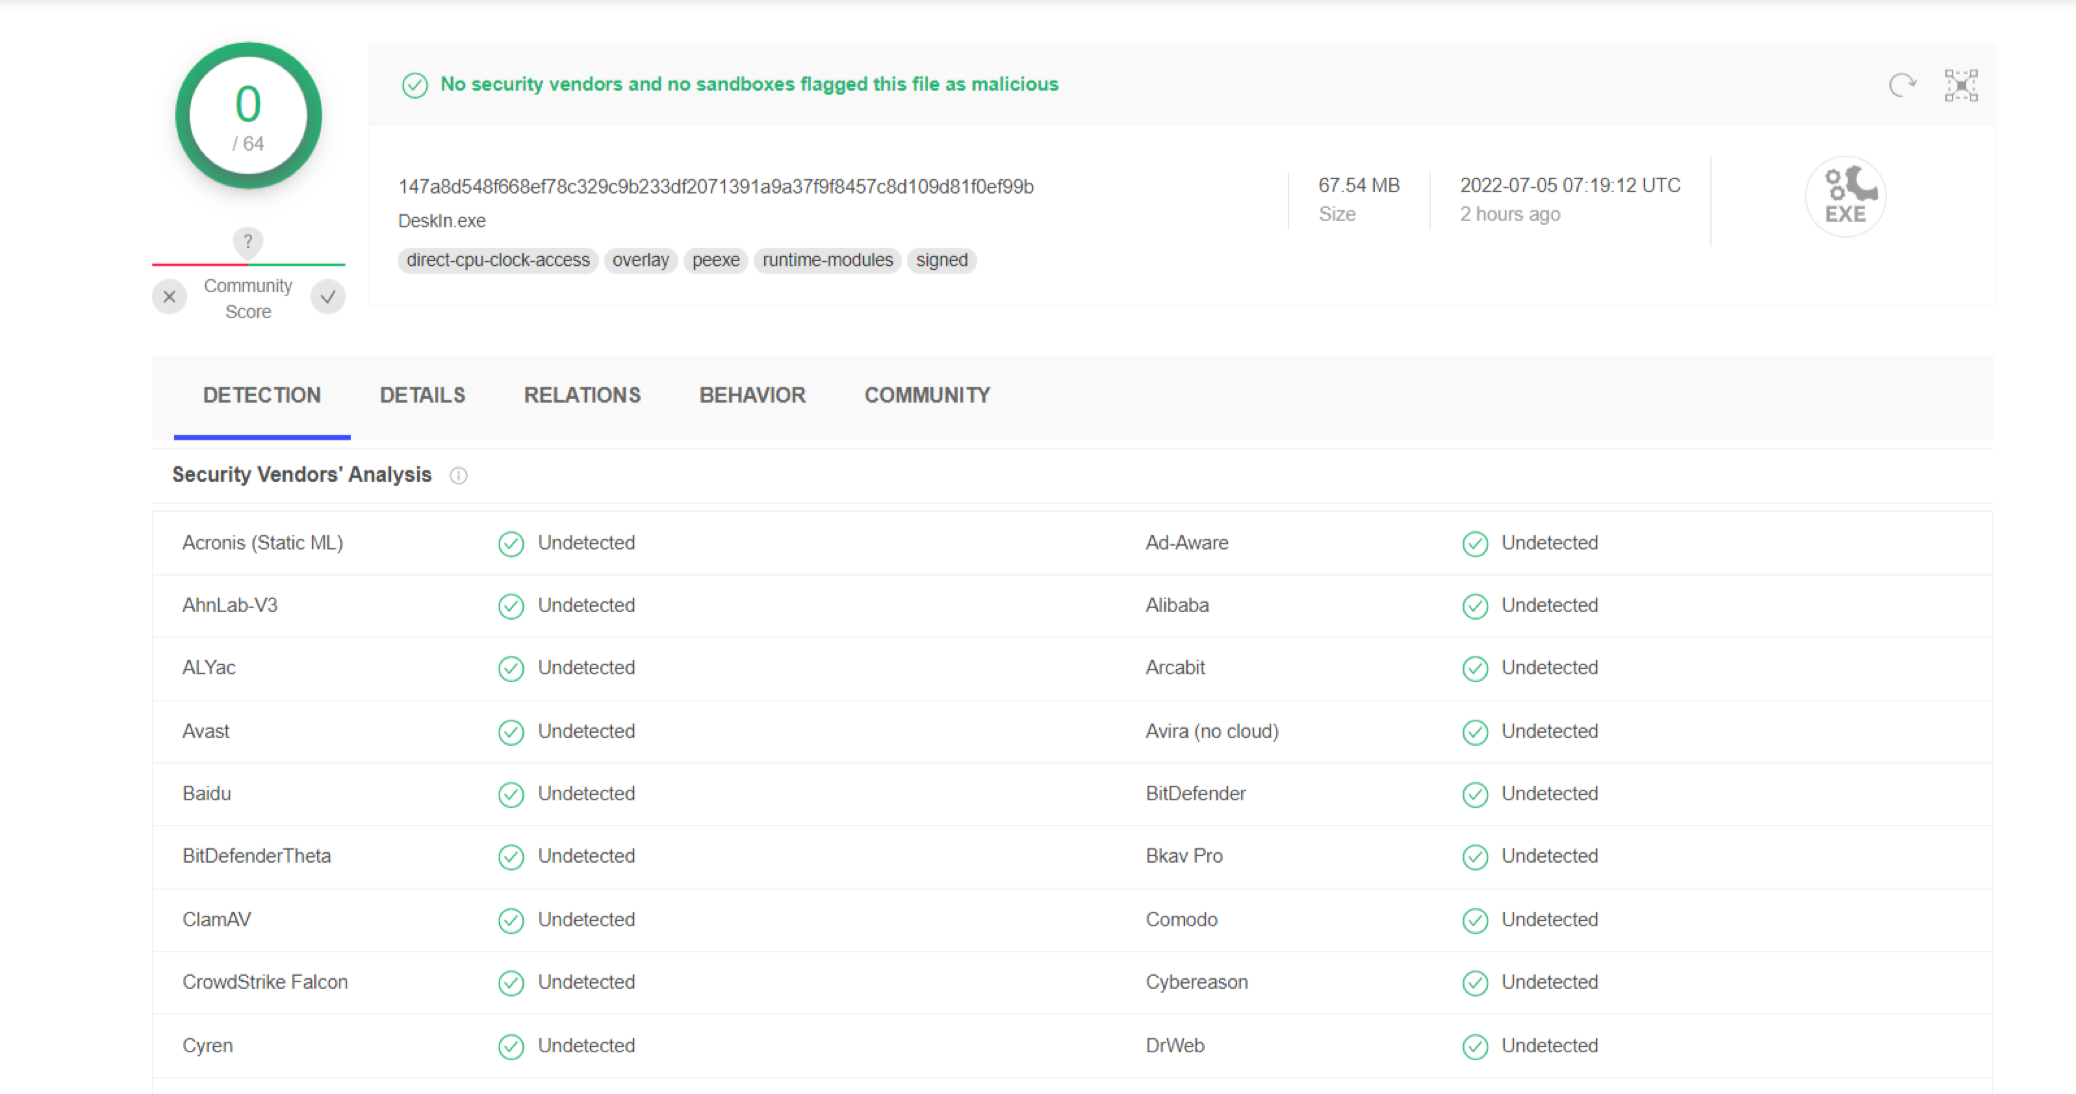
Task: Switch to the DETAILS tab
Action: coord(422,395)
